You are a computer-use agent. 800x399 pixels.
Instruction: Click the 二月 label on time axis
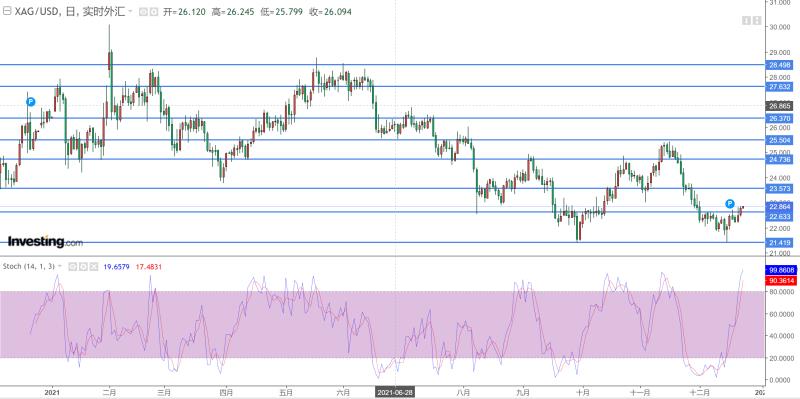point(109,392)
